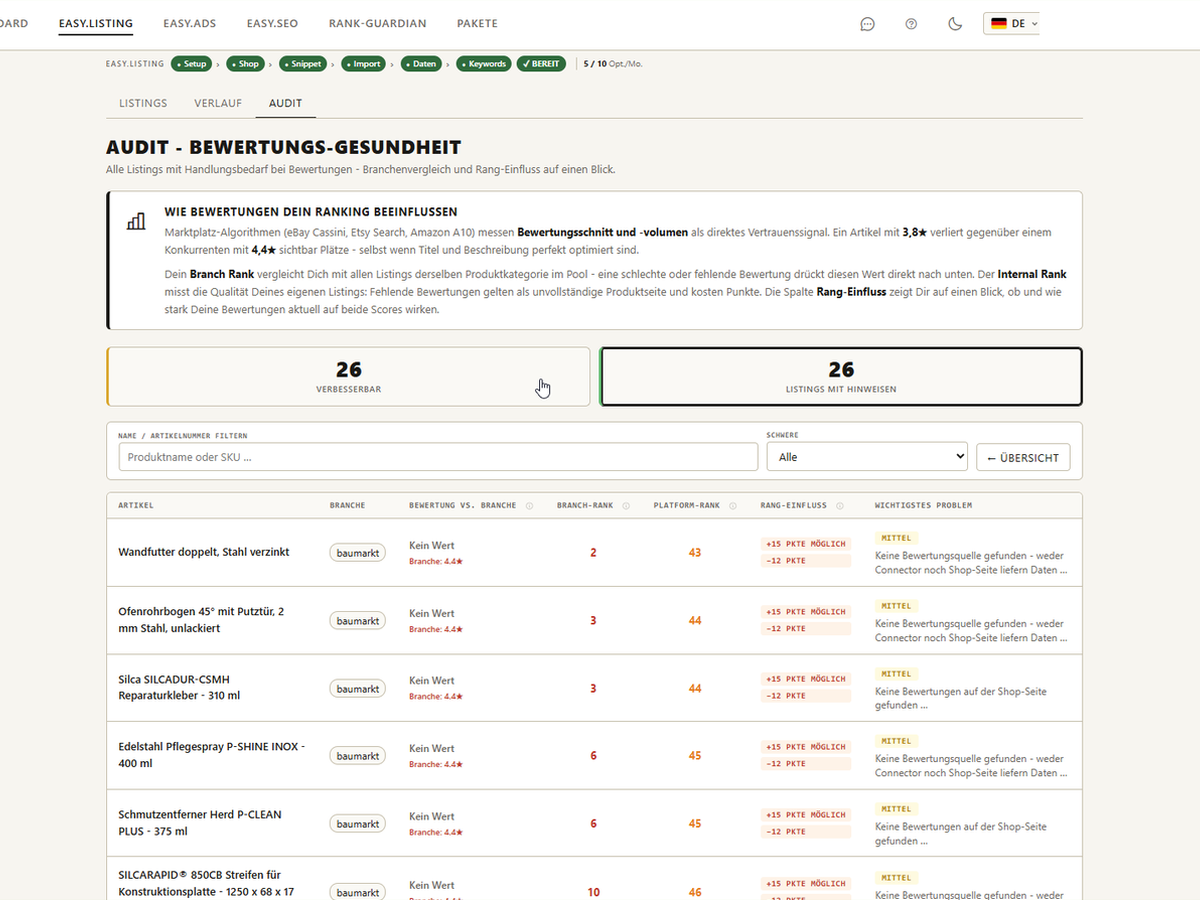The width and height of the screenshot is (1200, 900).
Task: Open the Schwere dropdown showing Alle
Action: [867, 457]
